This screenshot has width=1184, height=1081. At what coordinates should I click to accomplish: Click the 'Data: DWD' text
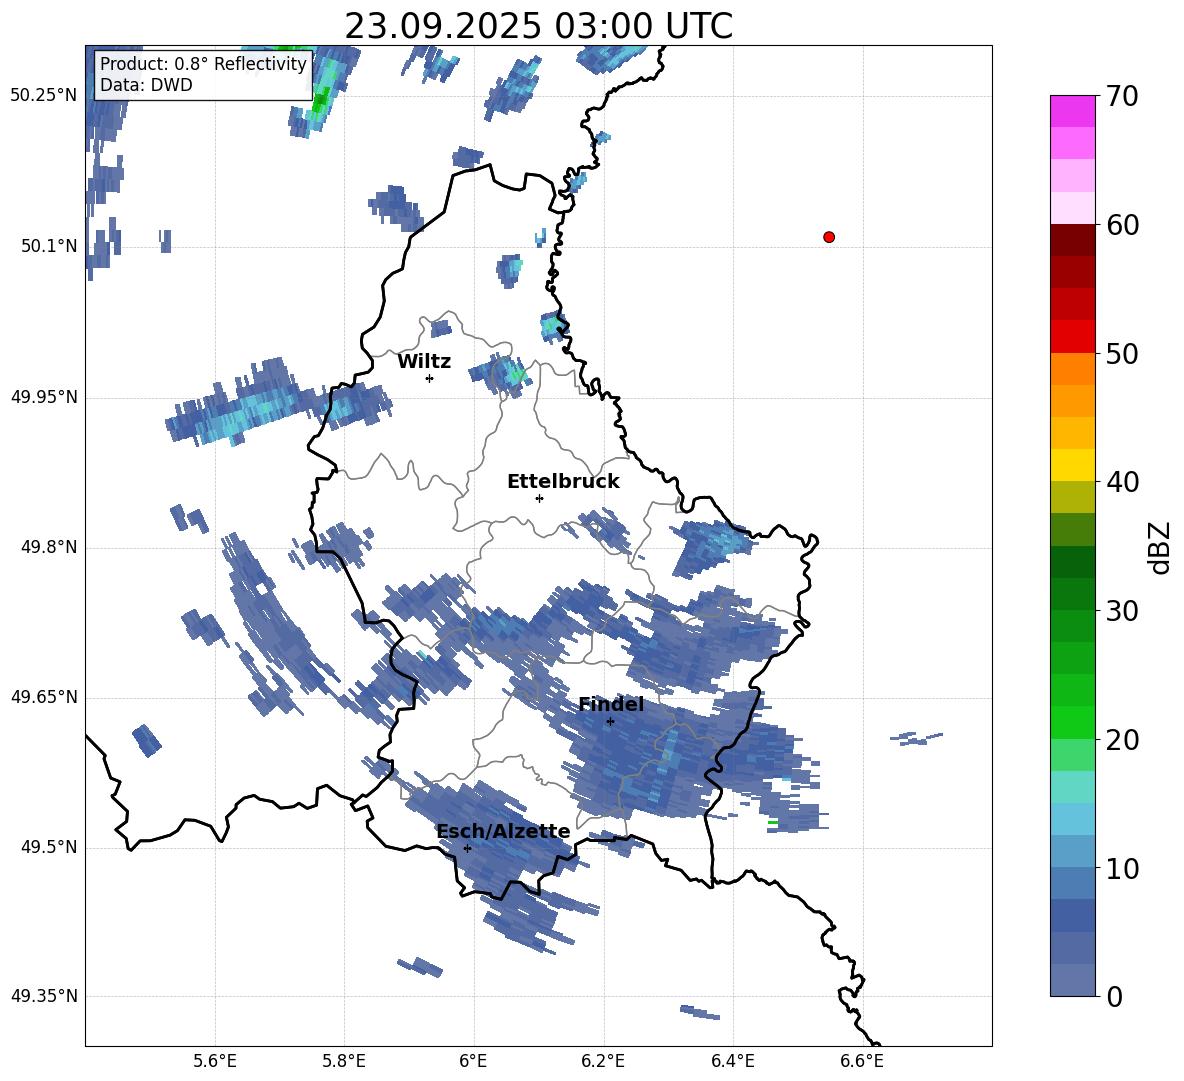(x=146, y=85)
